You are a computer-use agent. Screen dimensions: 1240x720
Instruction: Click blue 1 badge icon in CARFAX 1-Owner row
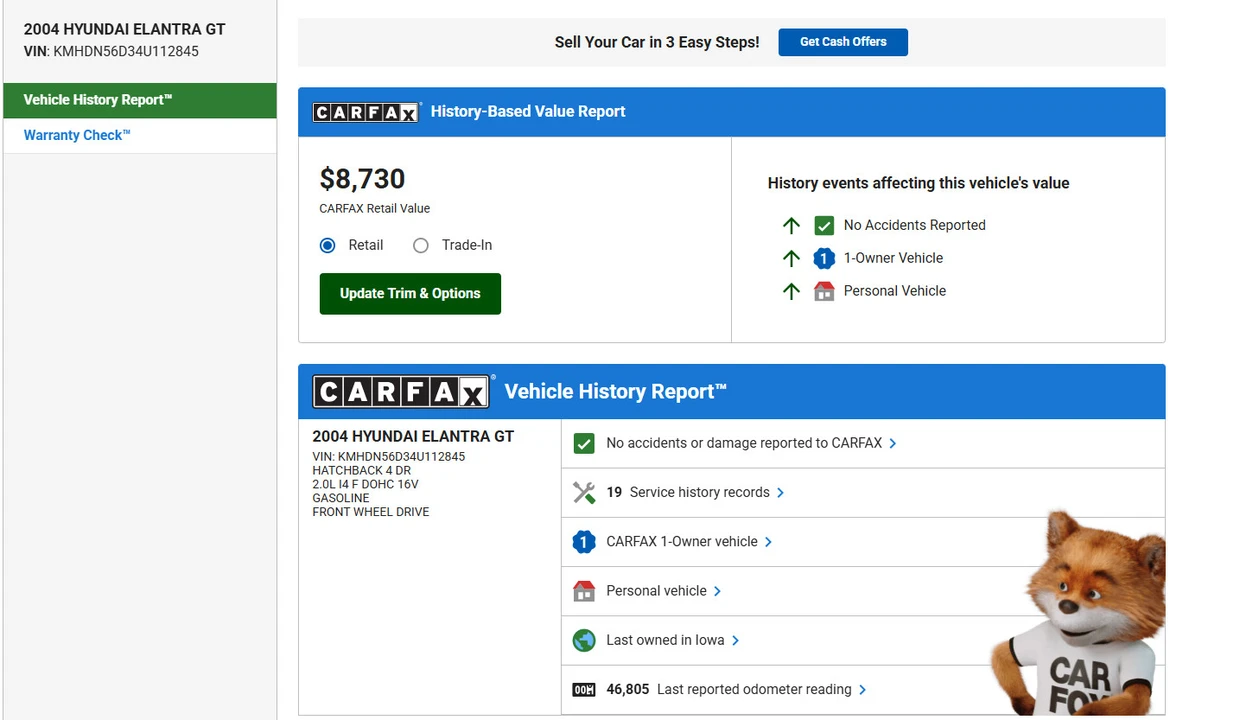(584, 542)
